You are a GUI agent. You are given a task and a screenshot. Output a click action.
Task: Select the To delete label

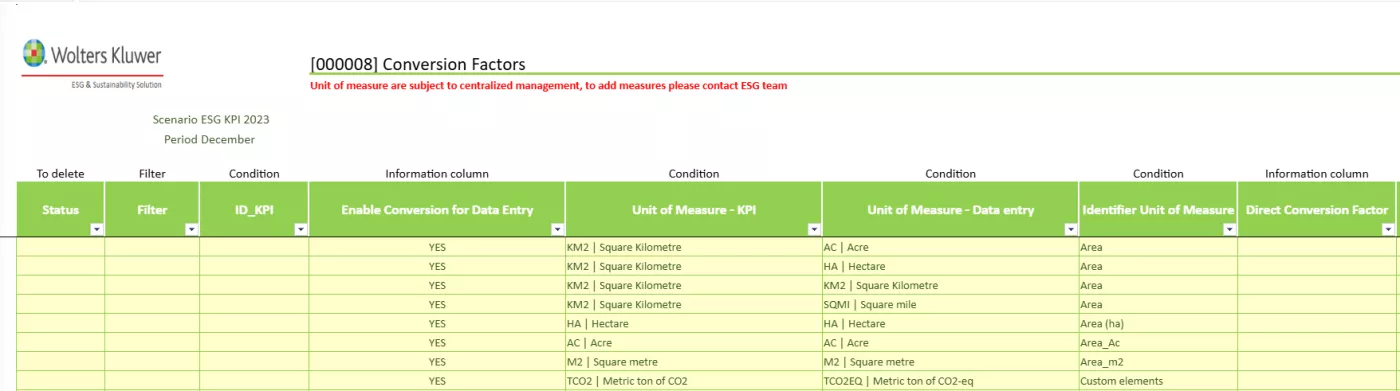click(60, 174)
